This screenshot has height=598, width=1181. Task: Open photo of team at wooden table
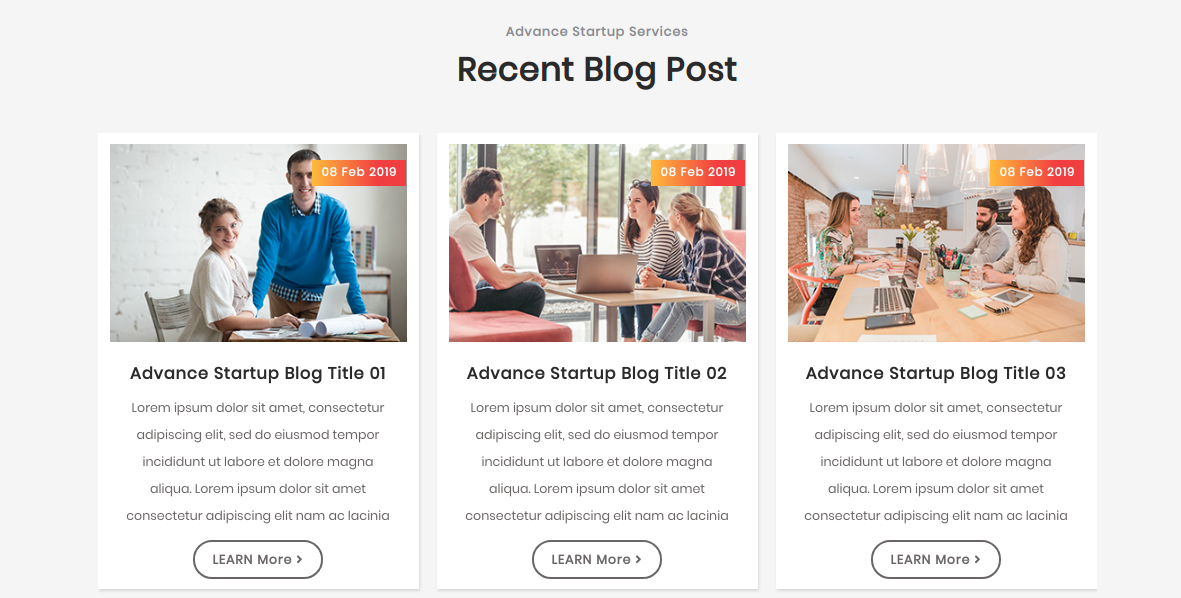tap(936, 243)
